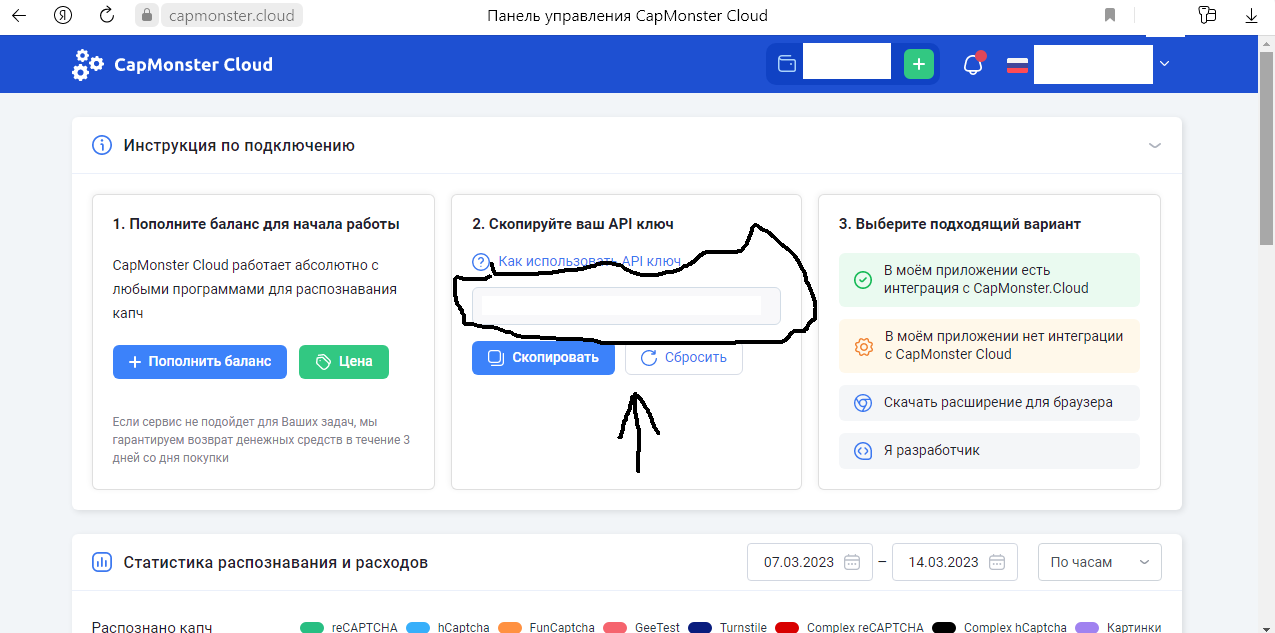Click the heading 1. Пополните баланс для начала работы

pyautogui.click(x=256, y=224)
